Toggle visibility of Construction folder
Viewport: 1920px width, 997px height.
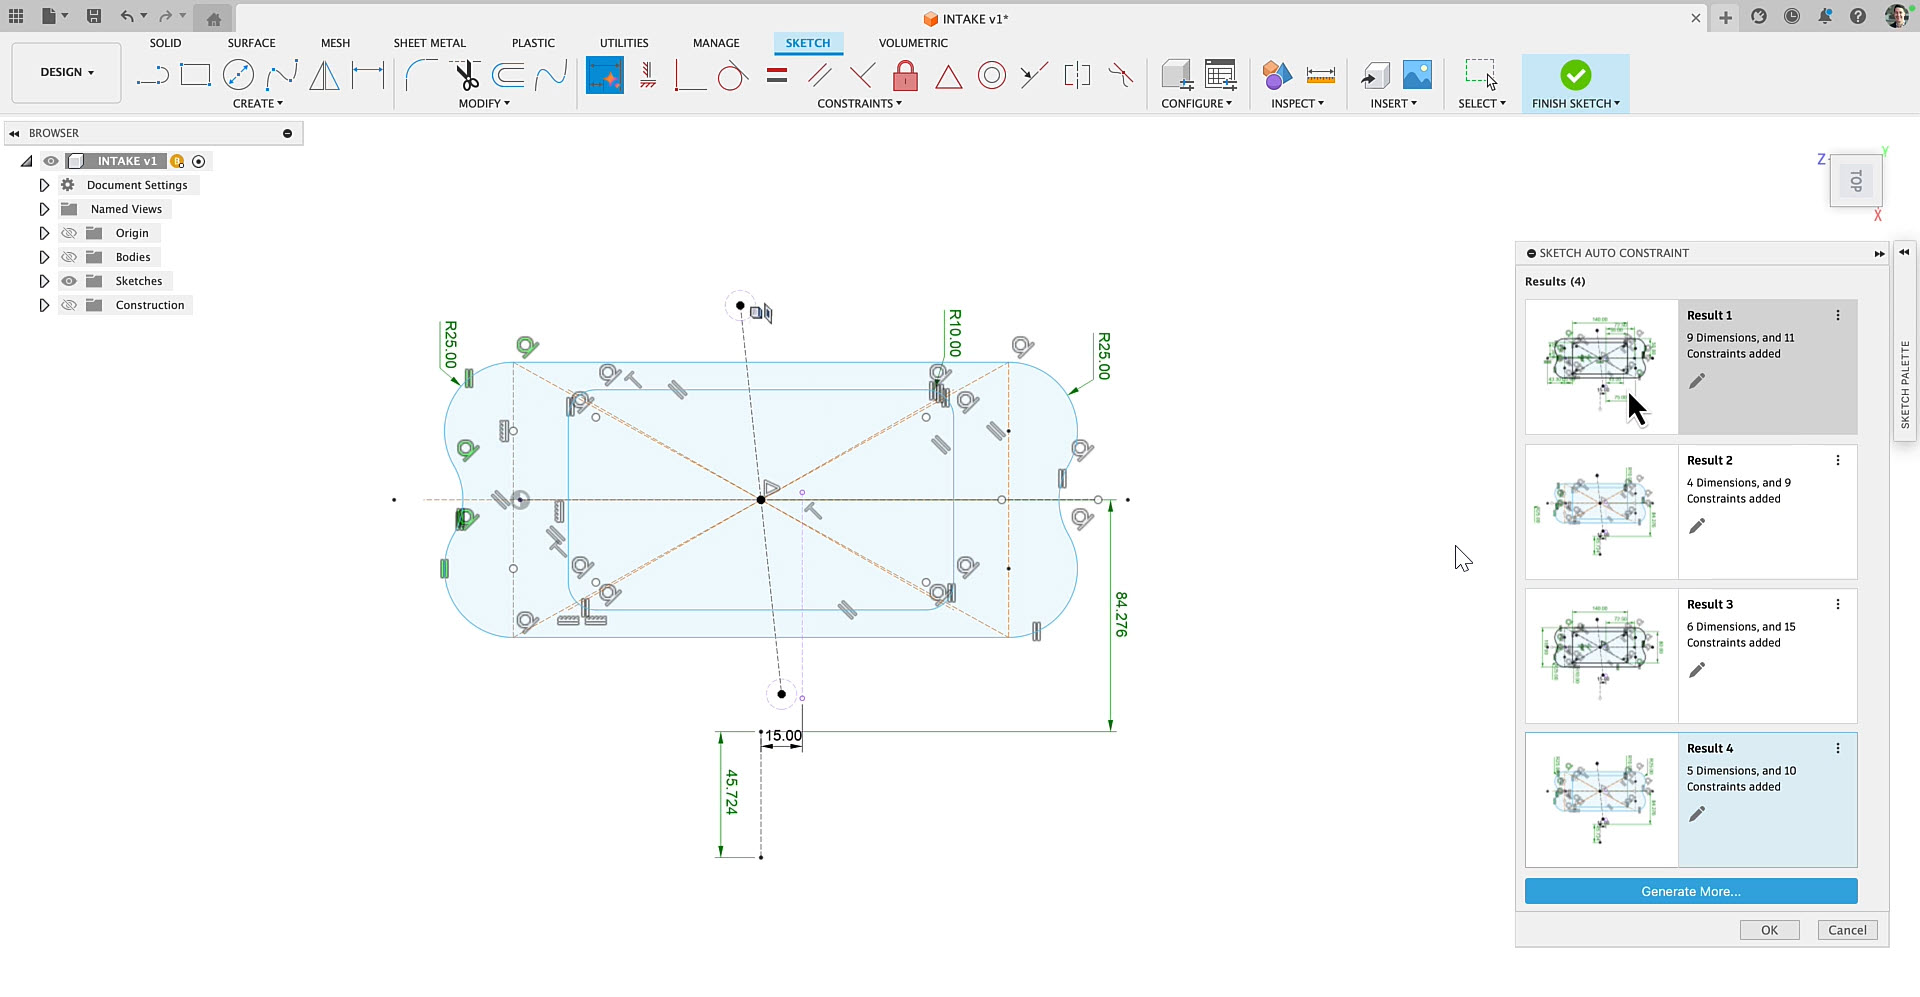(x=69, y=305)
